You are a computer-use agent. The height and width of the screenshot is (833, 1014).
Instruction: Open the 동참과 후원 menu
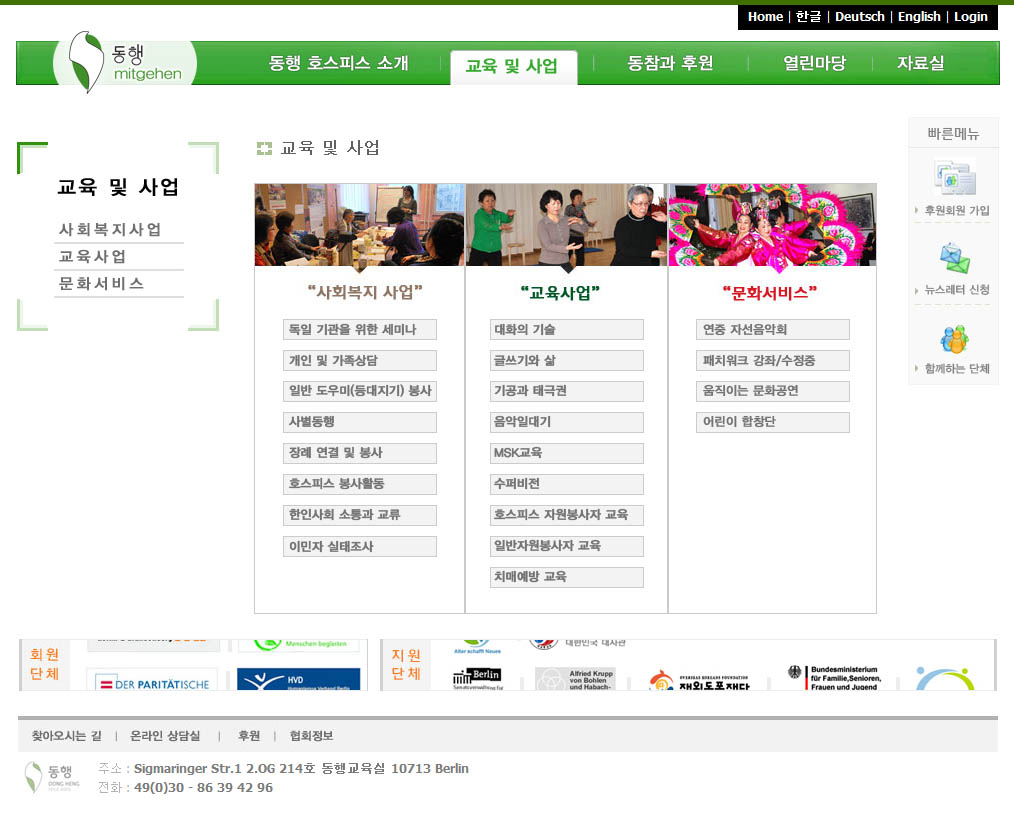(x=670, y=63)
